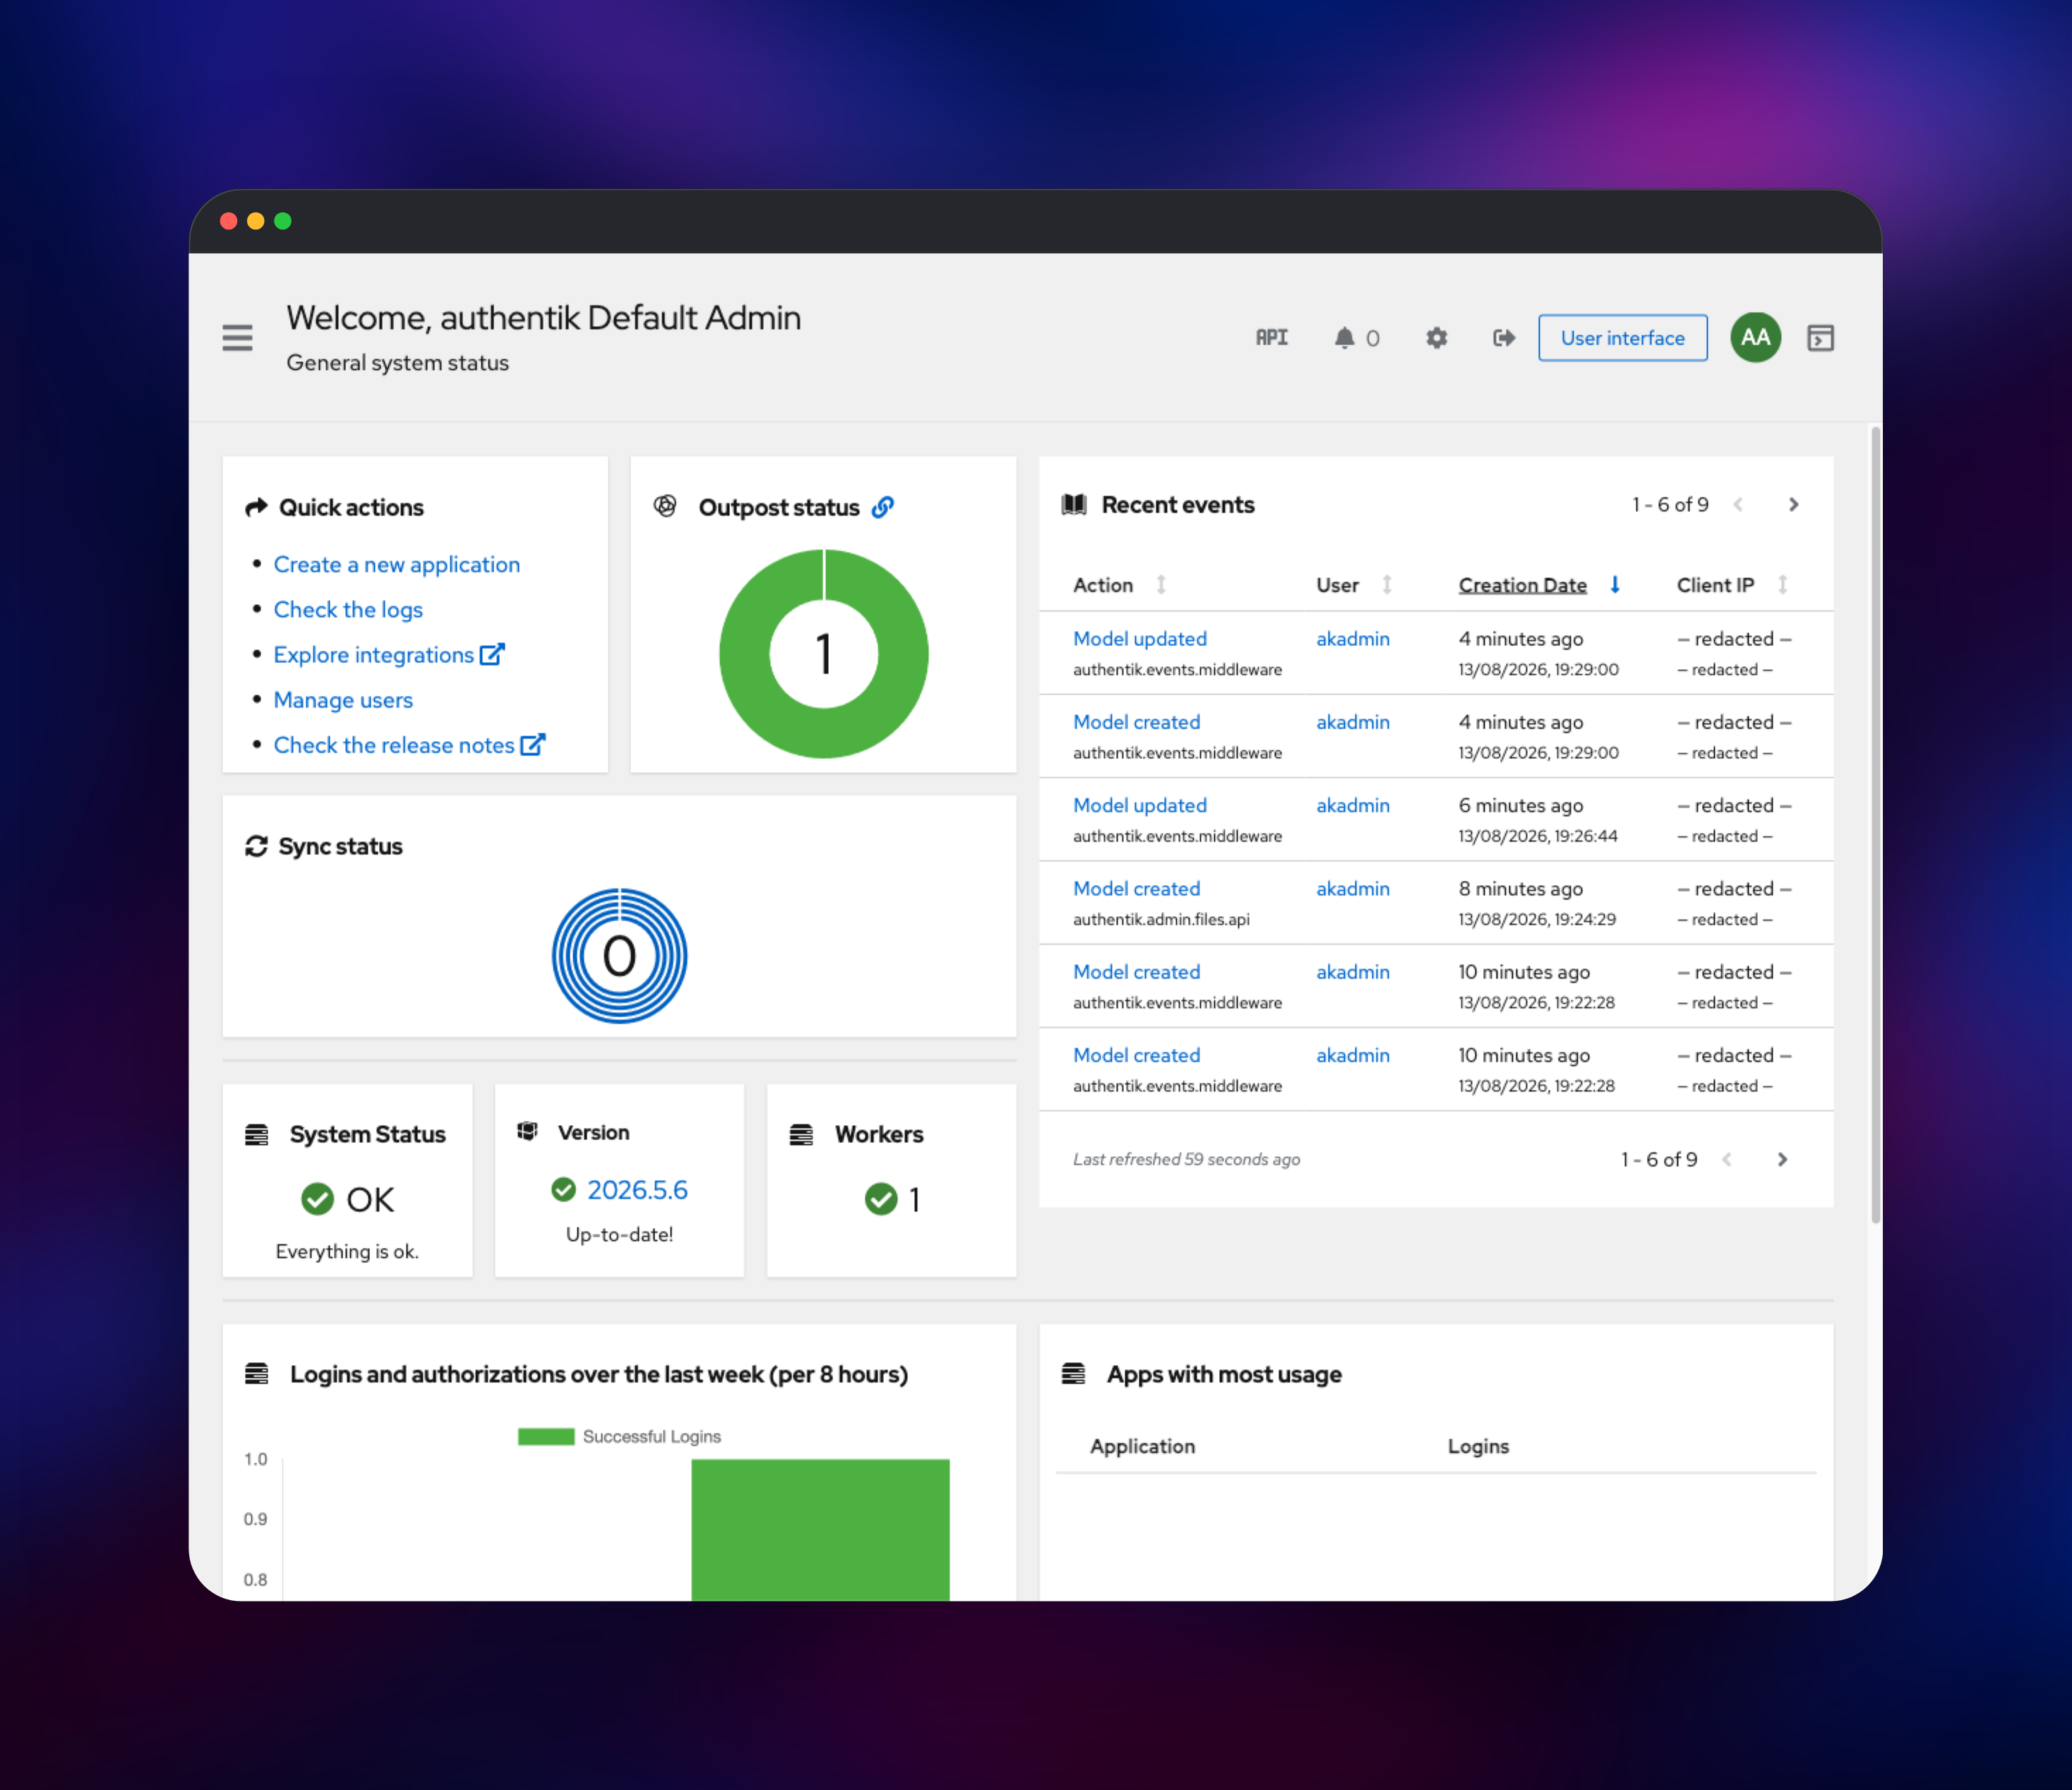Toggle Creation Date sort direction arrow
2072x1790 pixels.
tap(1614, 585)
